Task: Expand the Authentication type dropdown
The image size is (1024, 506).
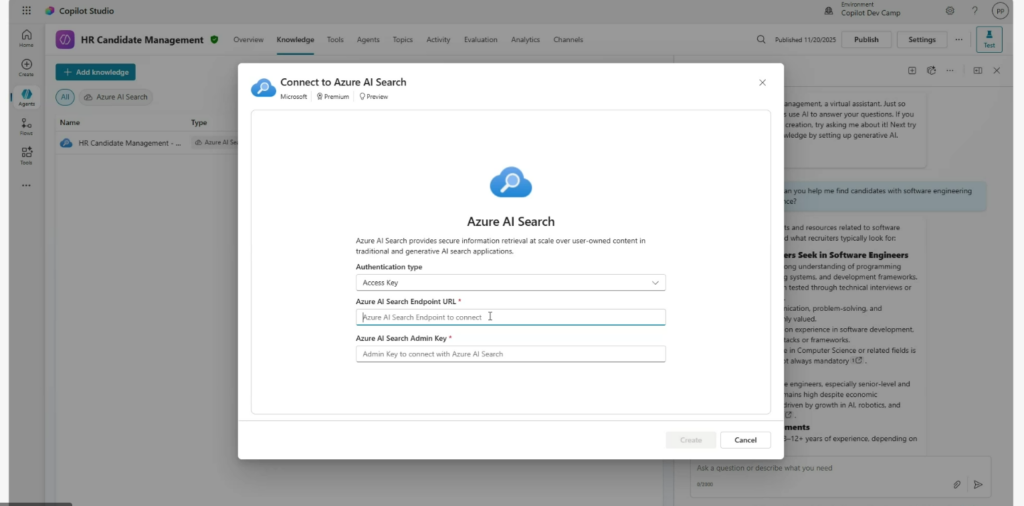Action: [510, 283]
